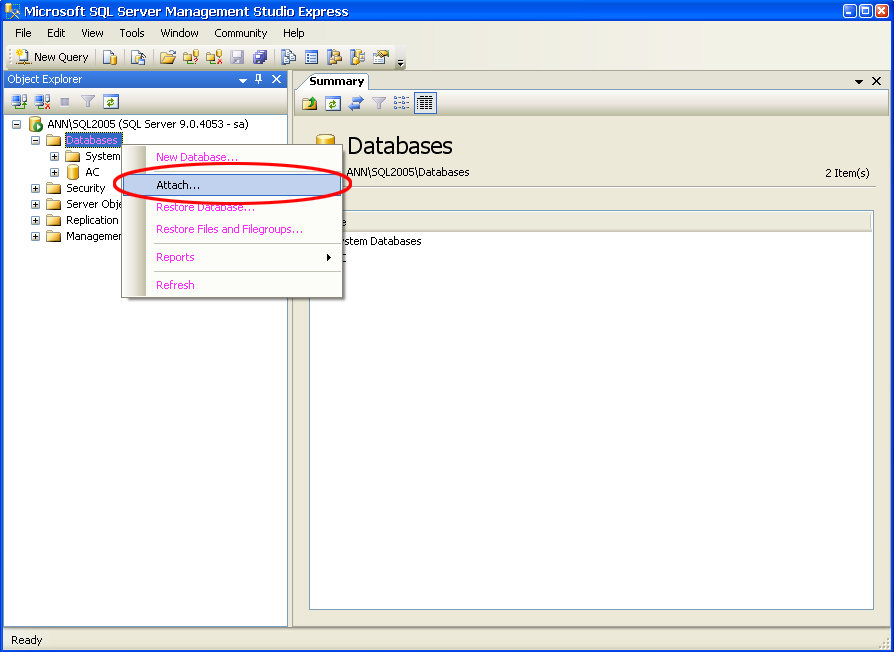Refresh Object Explorer using its toolbar icon
The width and height of the screenshot is (894, 652).
pyautogui.click(x=111, y=101)
